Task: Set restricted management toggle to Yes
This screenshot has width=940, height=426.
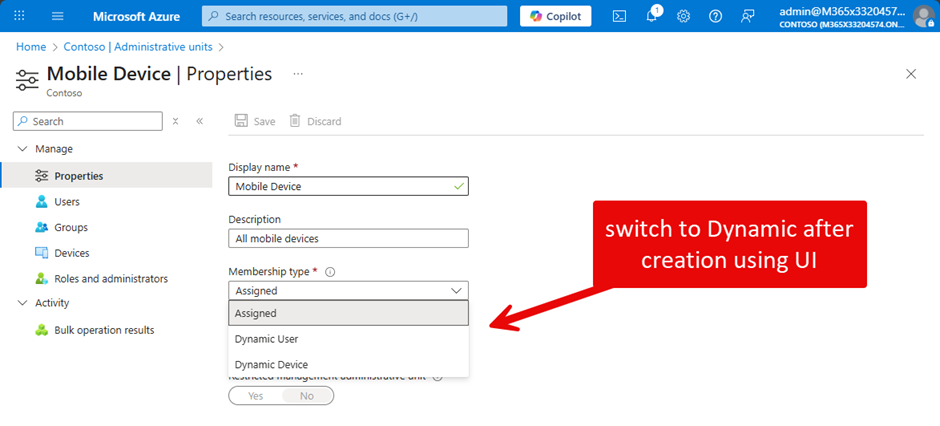Action: point(255,396)
